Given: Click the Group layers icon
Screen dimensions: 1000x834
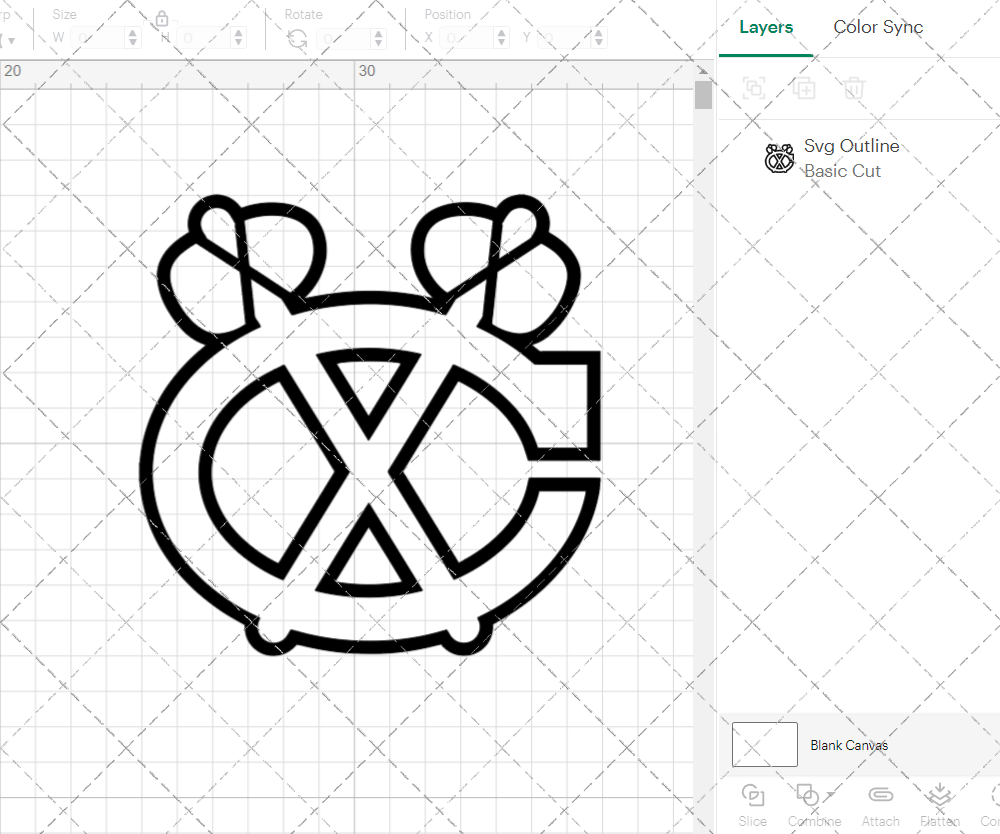Looking at the screenshot, I should coord(754,88).
